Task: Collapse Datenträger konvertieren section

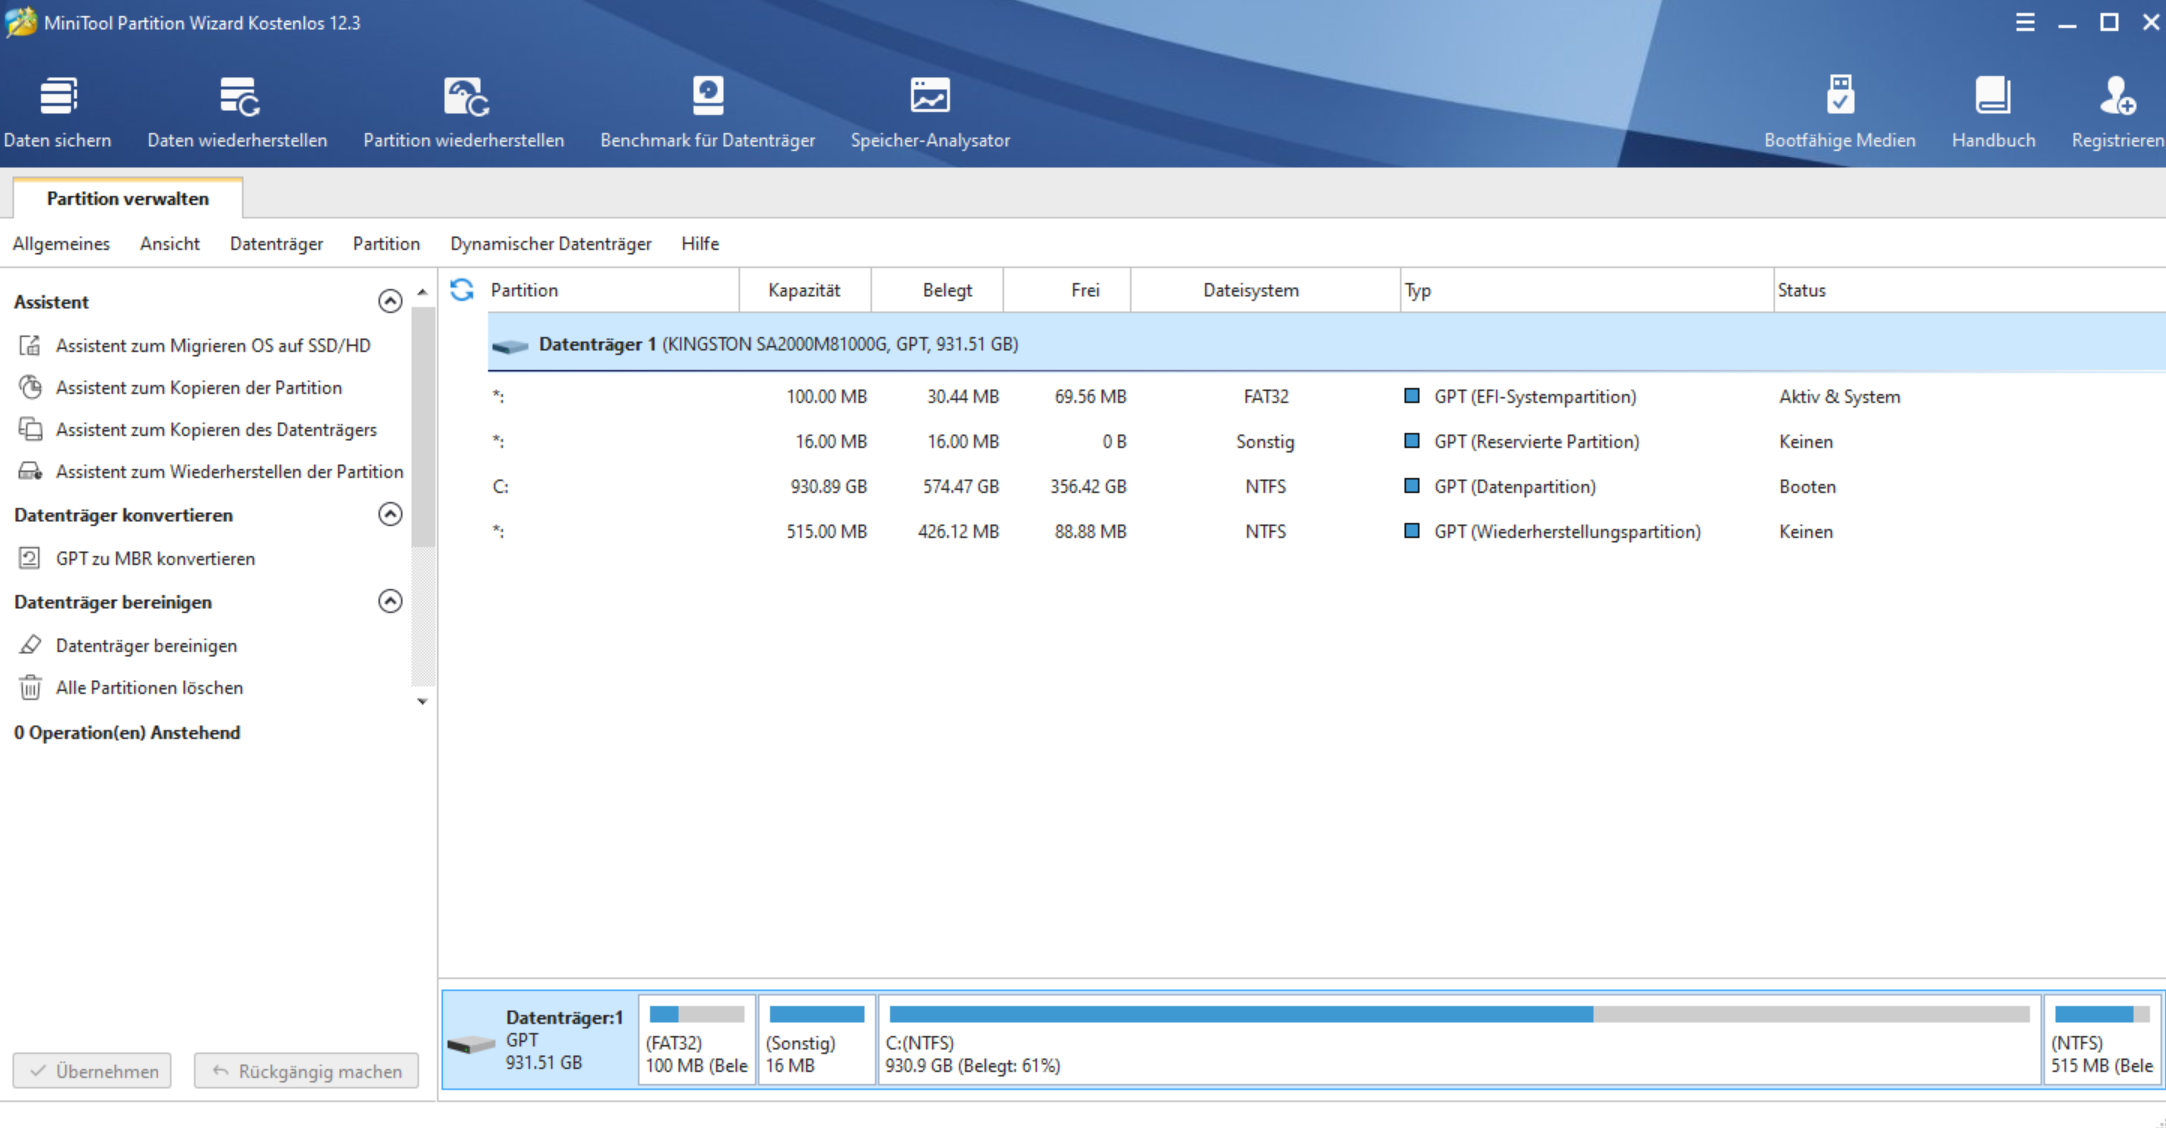Action: point(390,514)
